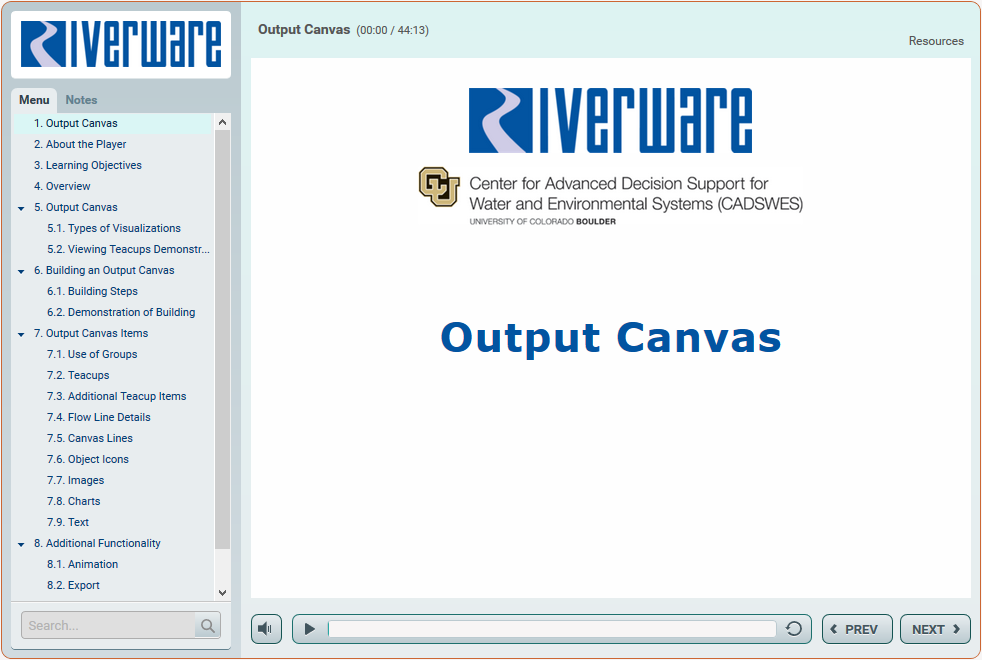The height and width of the screenshot is (660, 982).
Task: Go back with PREV button
Action: point(857,629)
